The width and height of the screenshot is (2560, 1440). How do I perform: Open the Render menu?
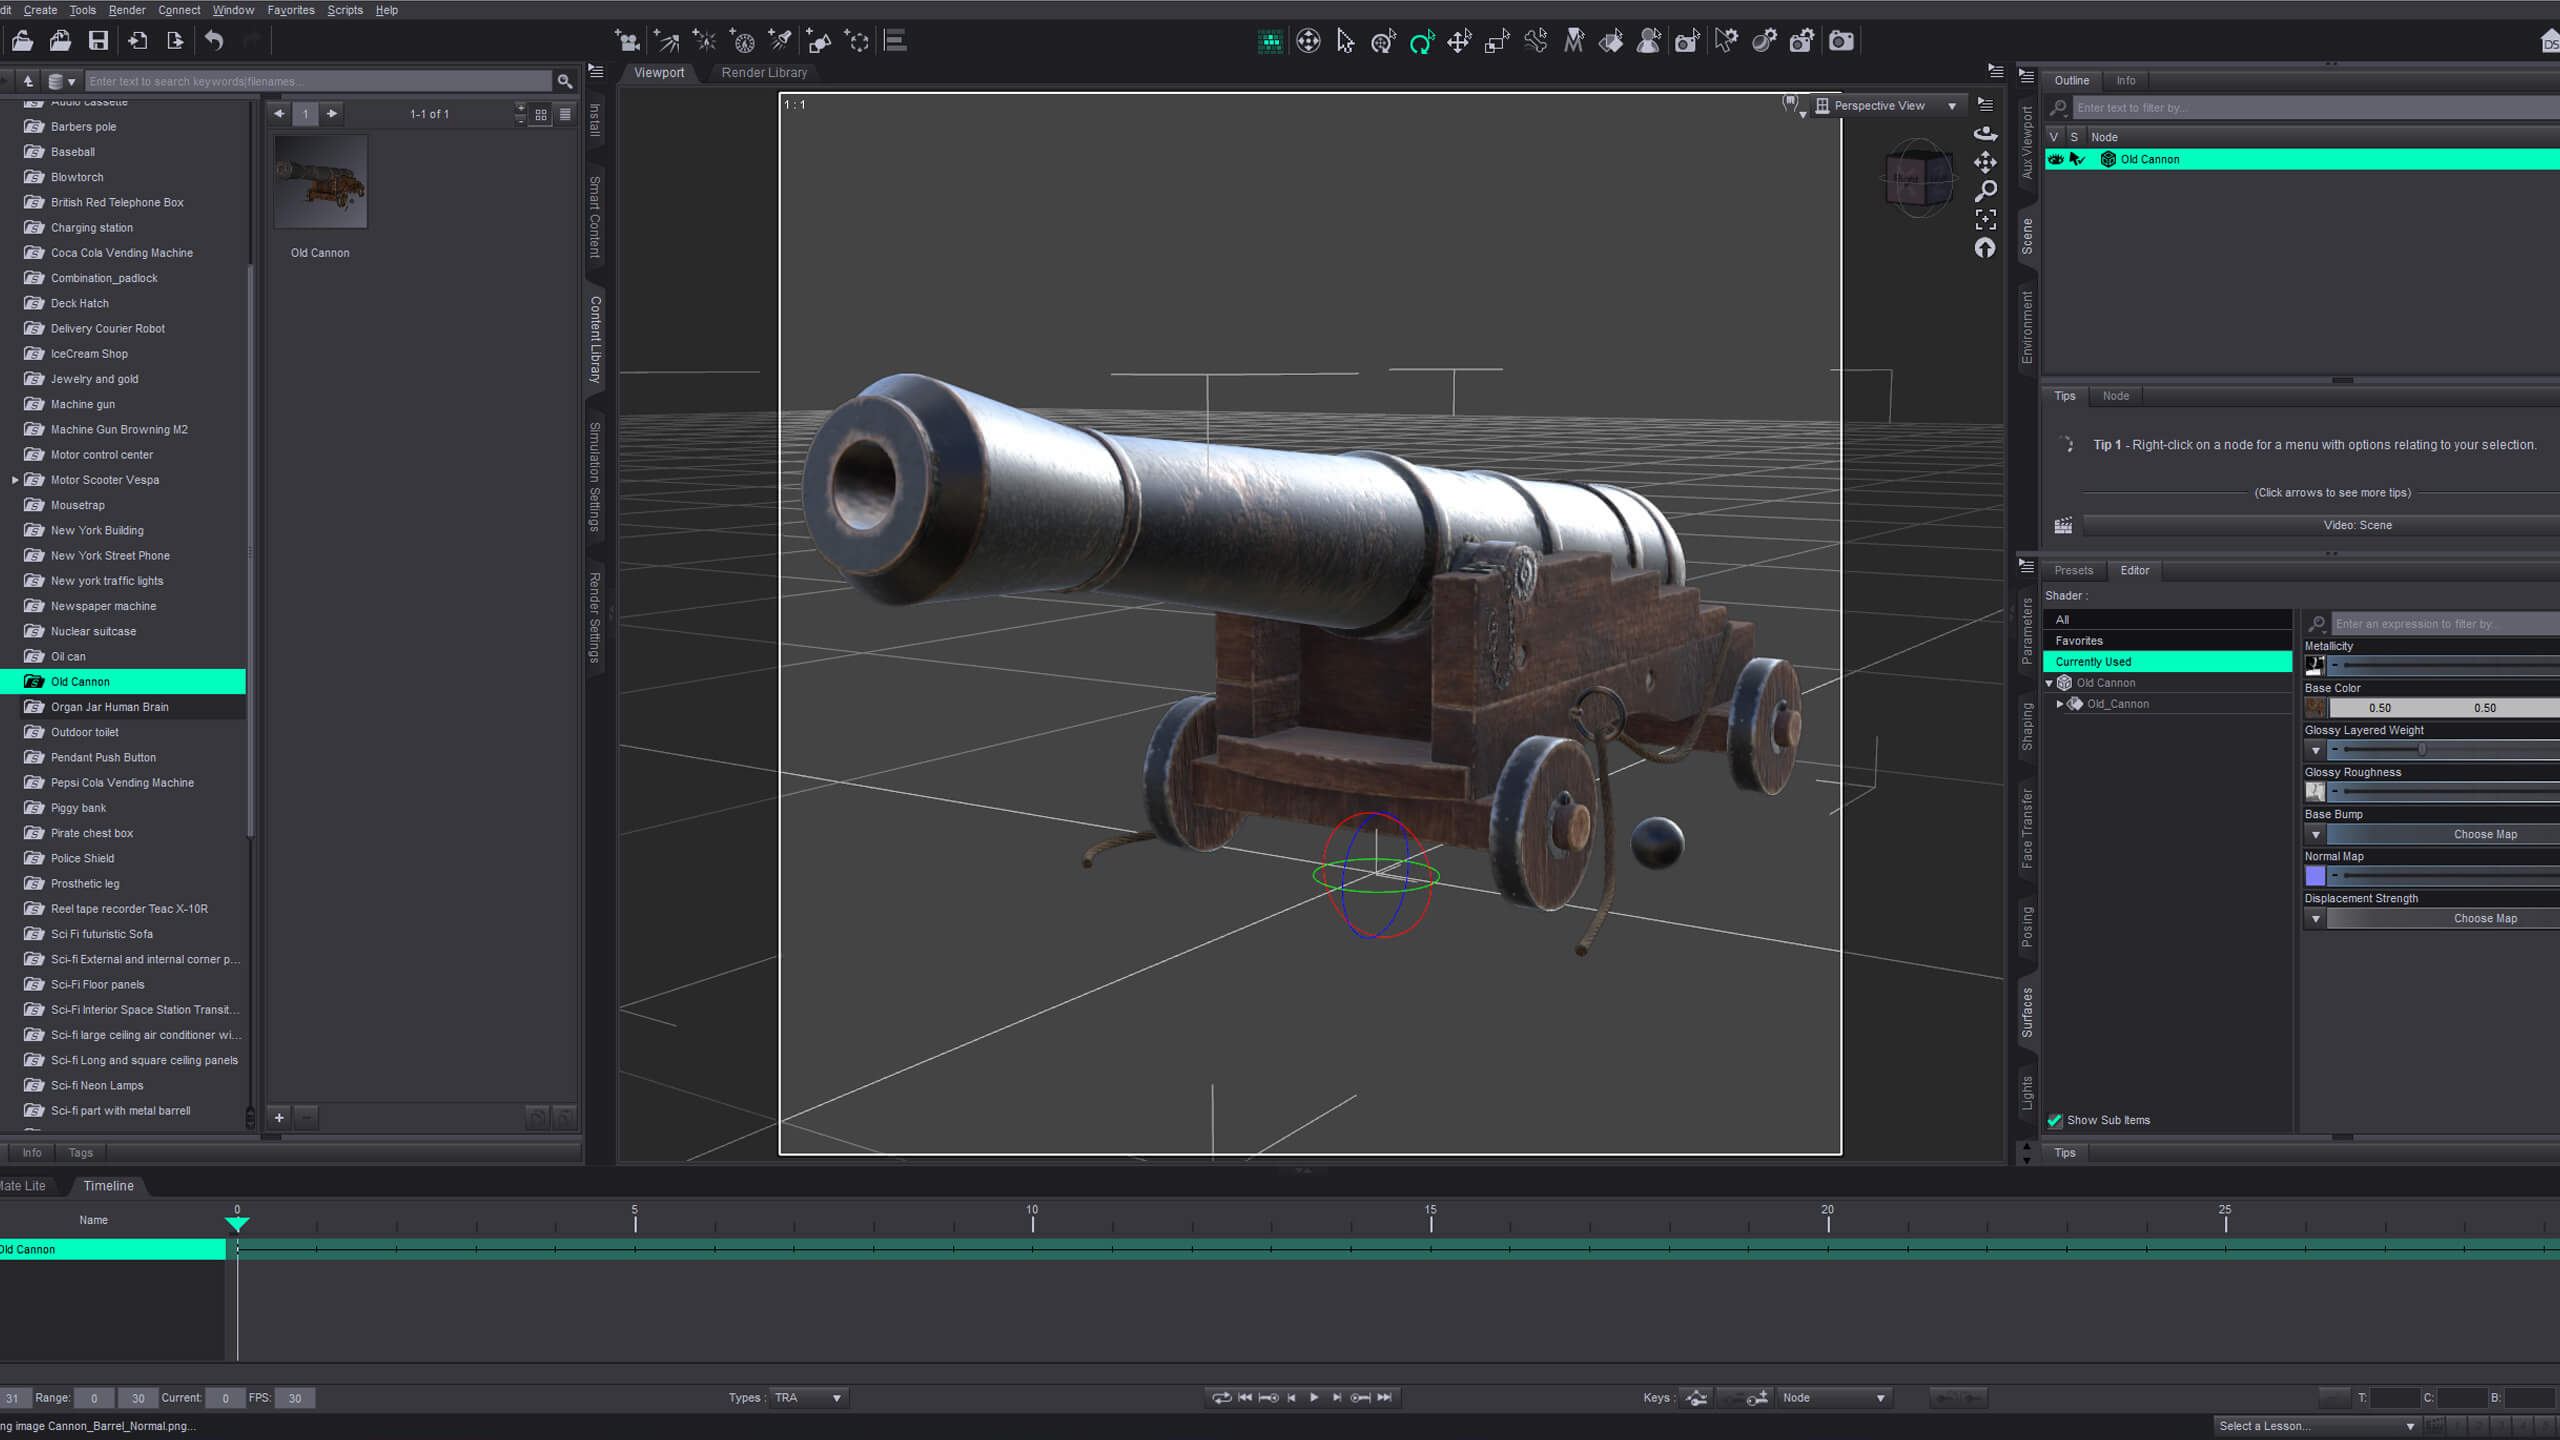[126, 10]
